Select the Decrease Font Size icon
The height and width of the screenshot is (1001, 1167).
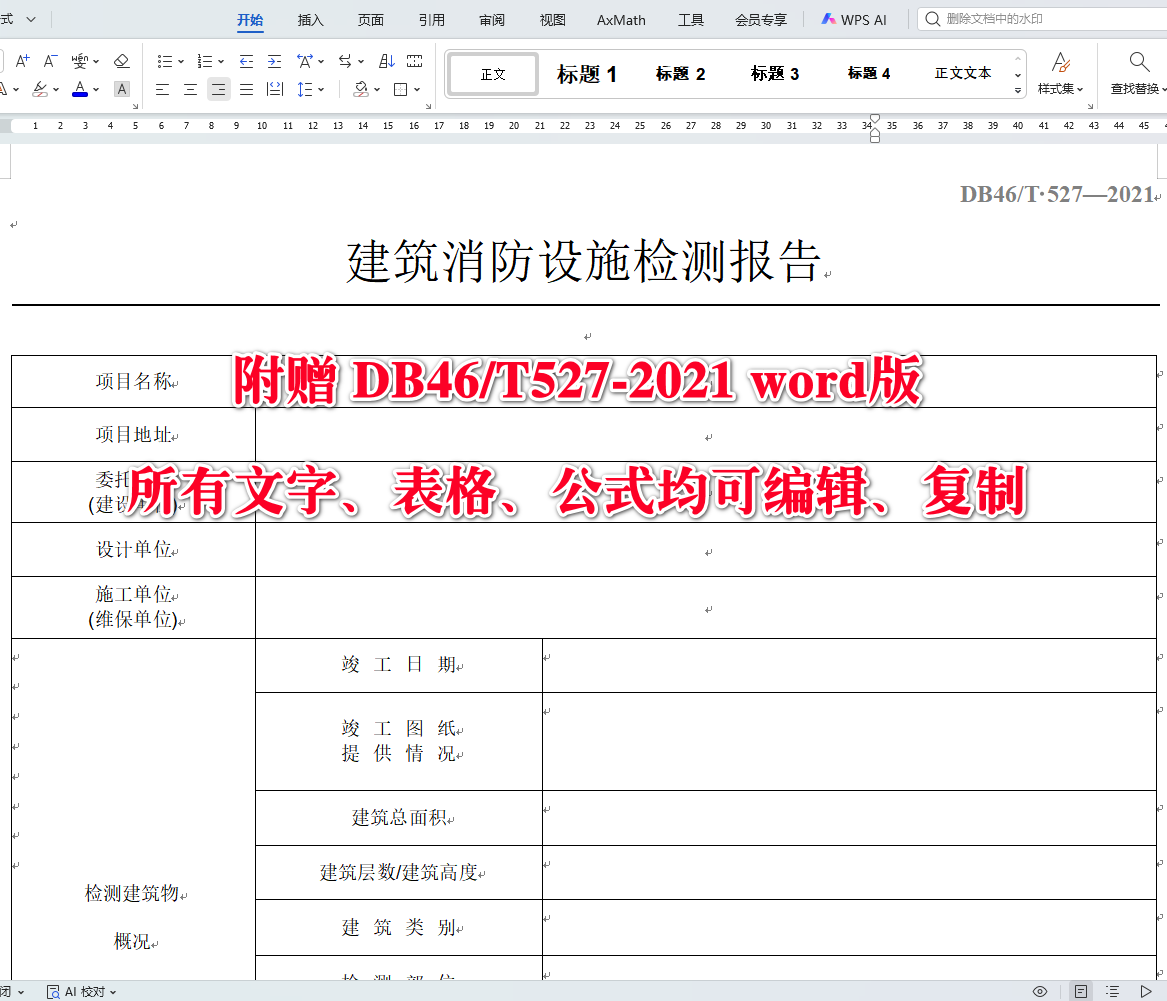pyautogui.click(x=48, y=60)
